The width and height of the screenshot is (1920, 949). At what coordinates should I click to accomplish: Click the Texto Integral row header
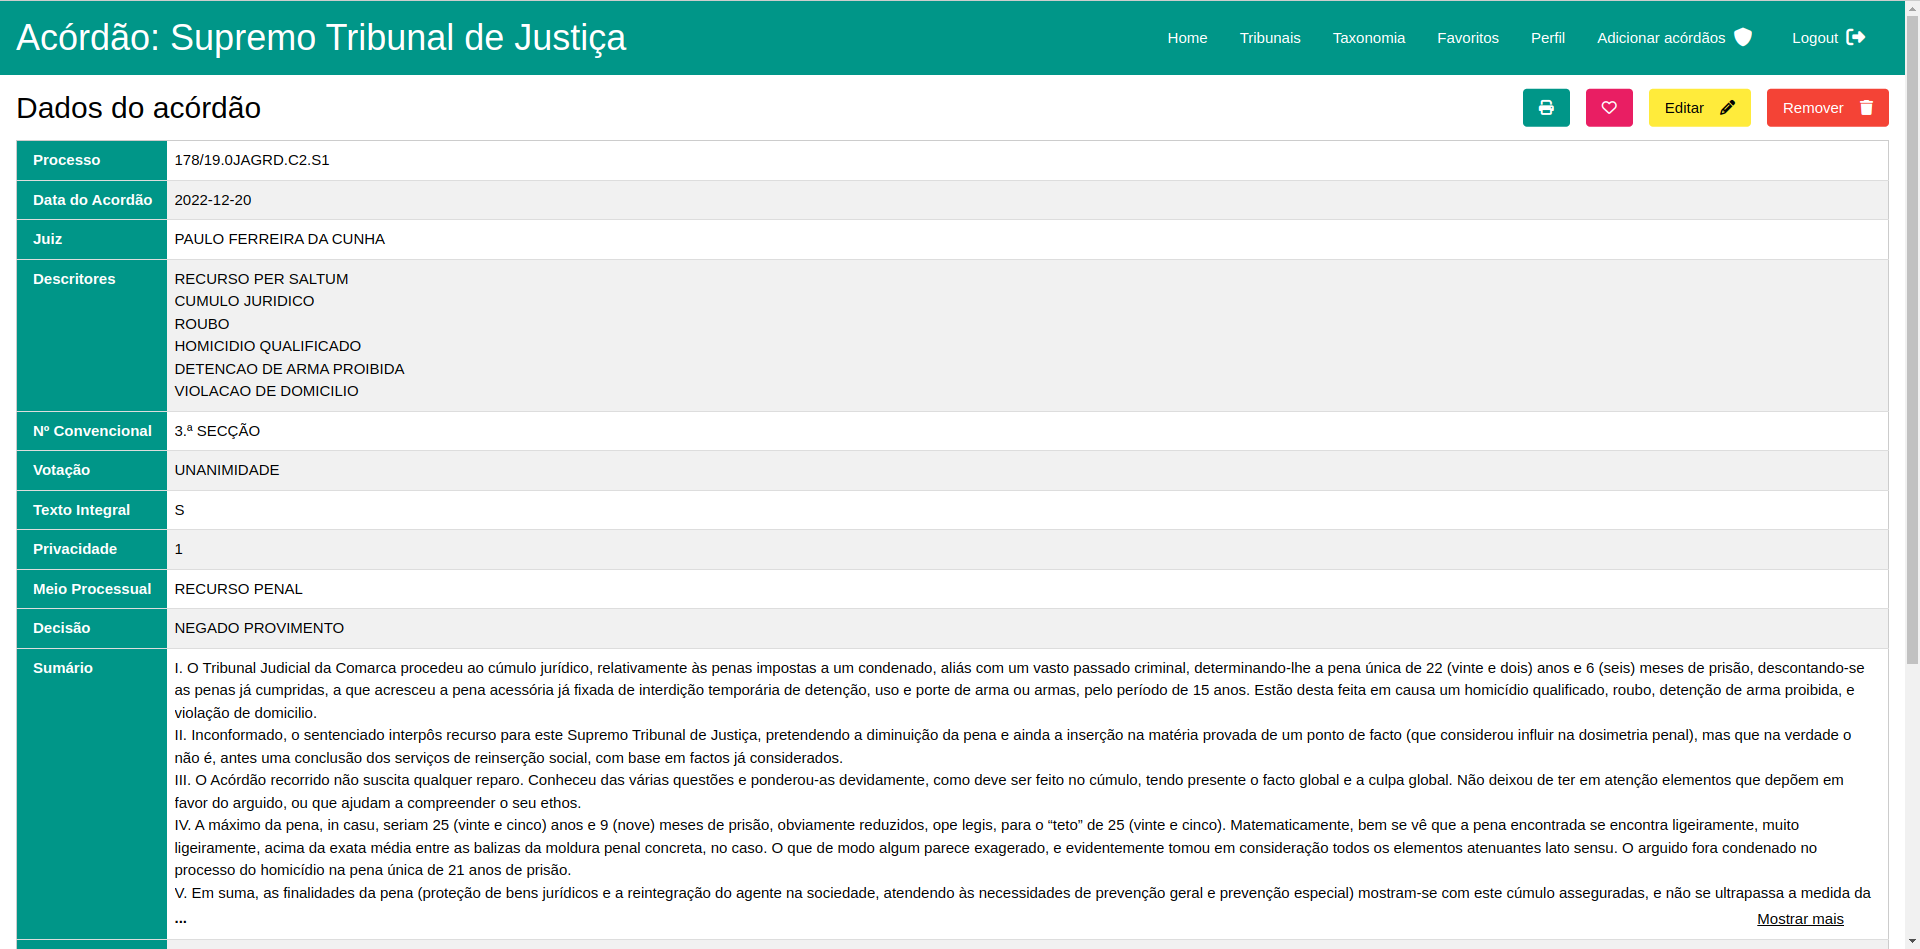pyautogui.click(x=92, y=510)
